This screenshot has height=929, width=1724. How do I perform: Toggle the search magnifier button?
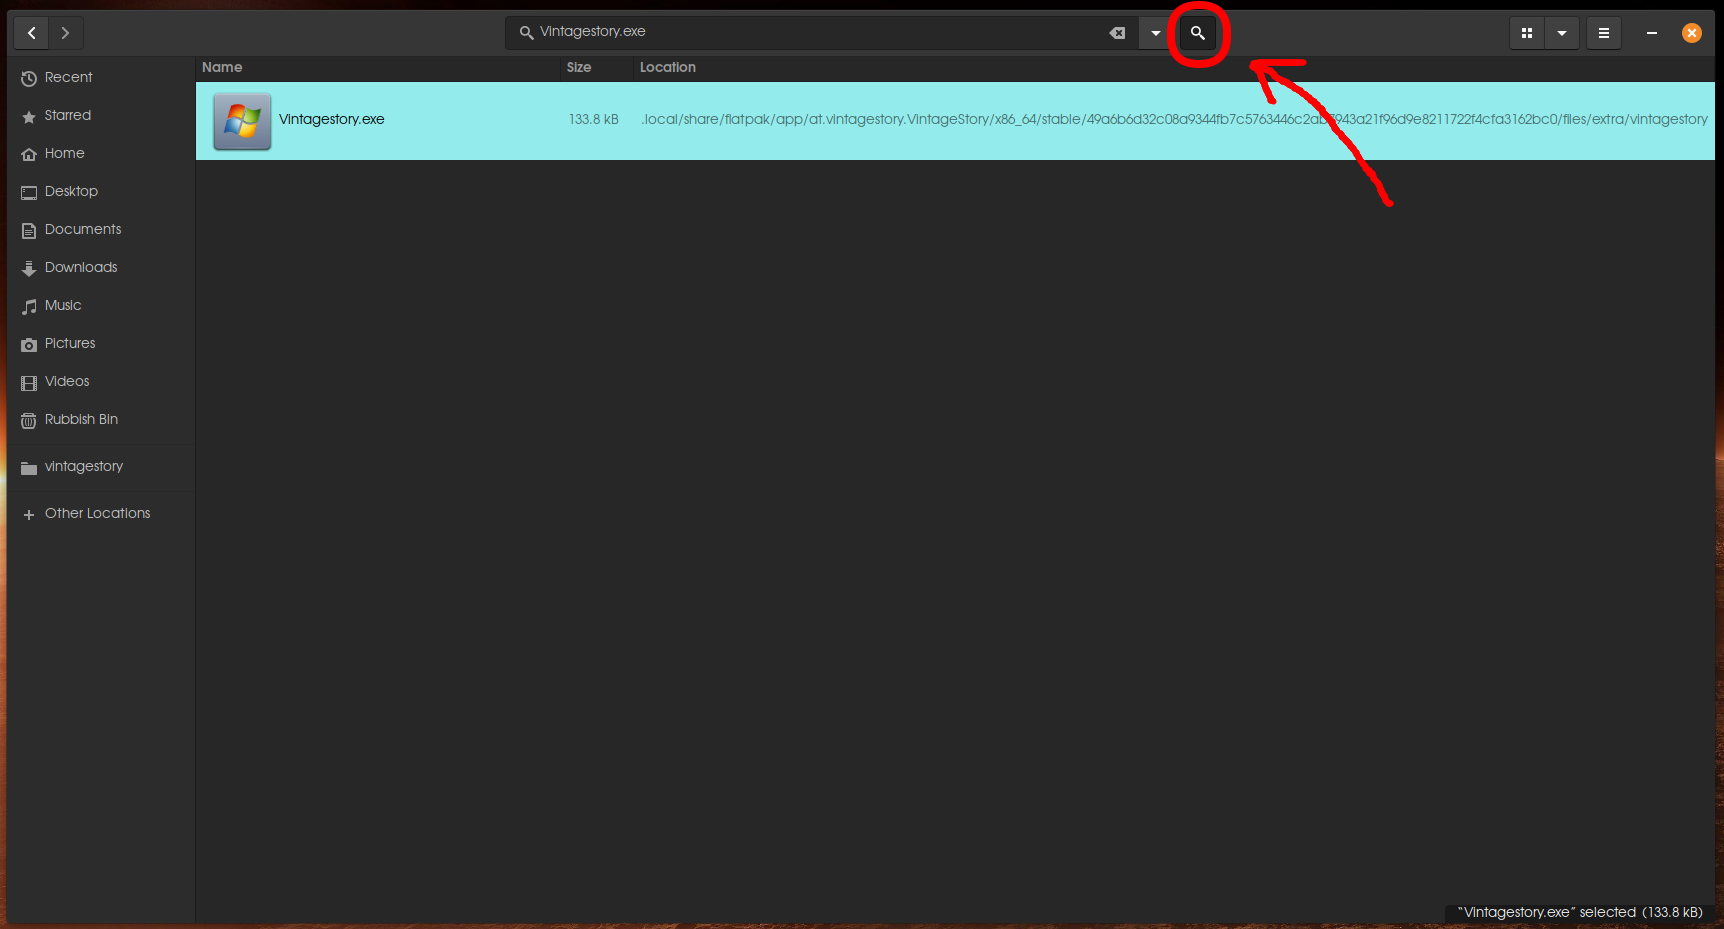(1197, 33)
